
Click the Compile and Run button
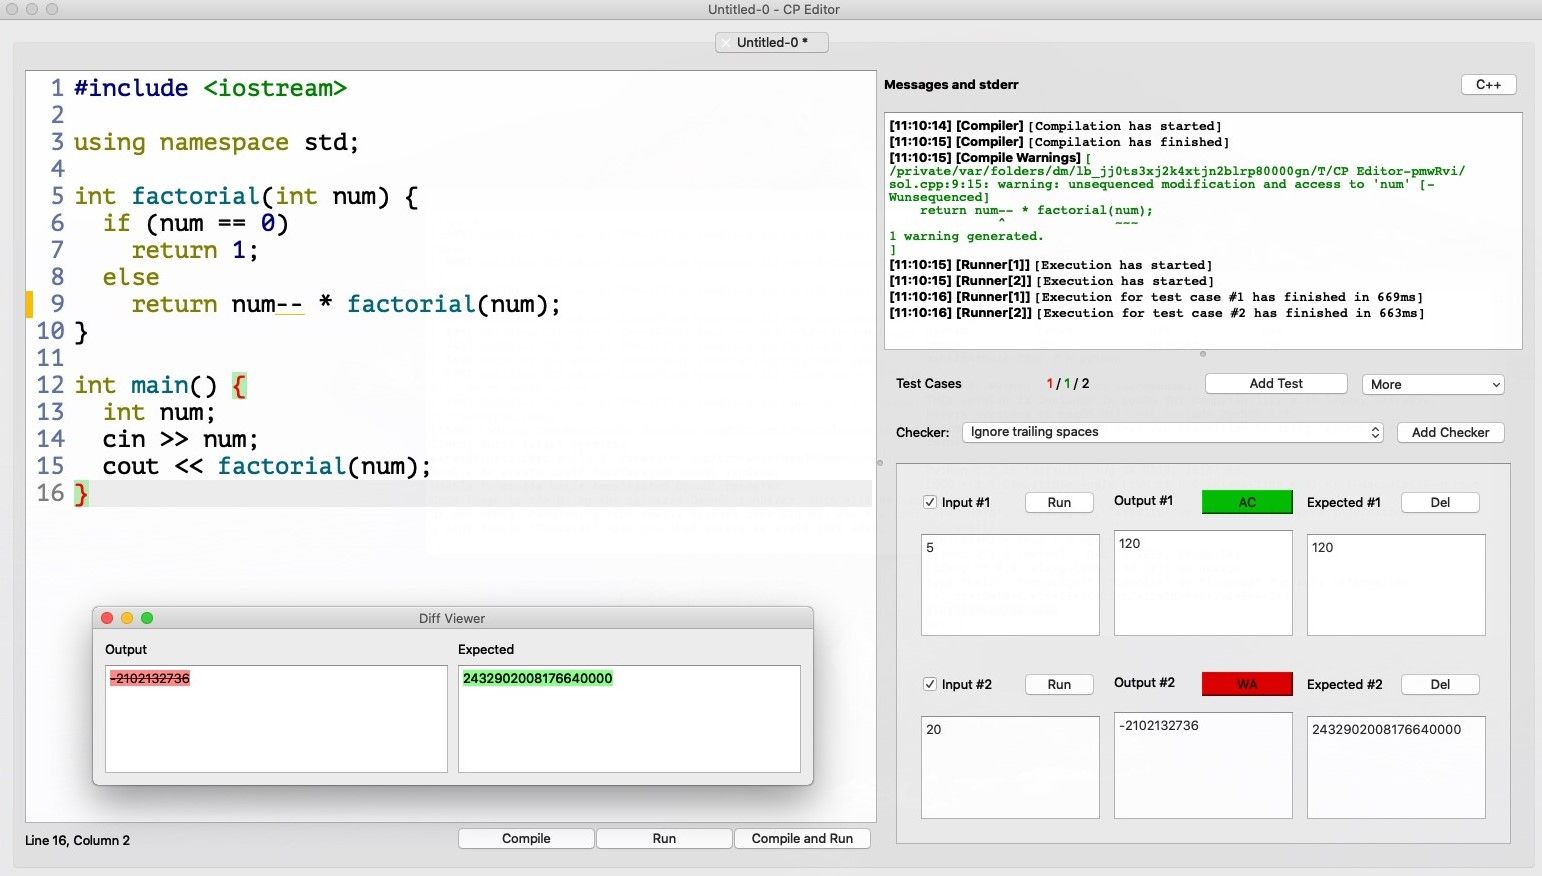(802, 839)
